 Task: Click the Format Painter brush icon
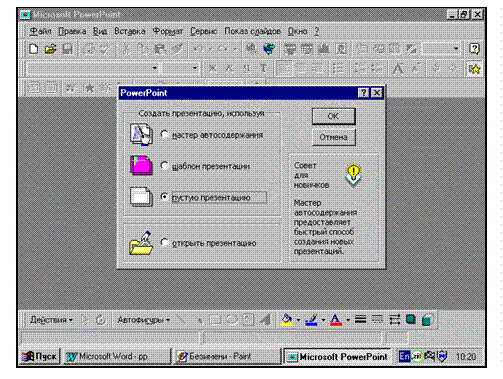click(x=177, y=49)
